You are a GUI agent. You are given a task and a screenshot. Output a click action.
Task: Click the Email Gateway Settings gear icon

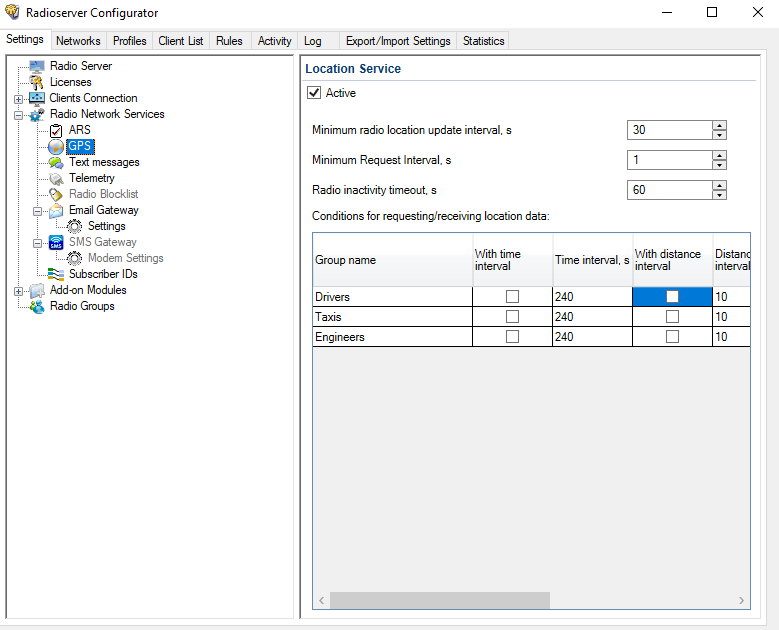coord(75,227)
